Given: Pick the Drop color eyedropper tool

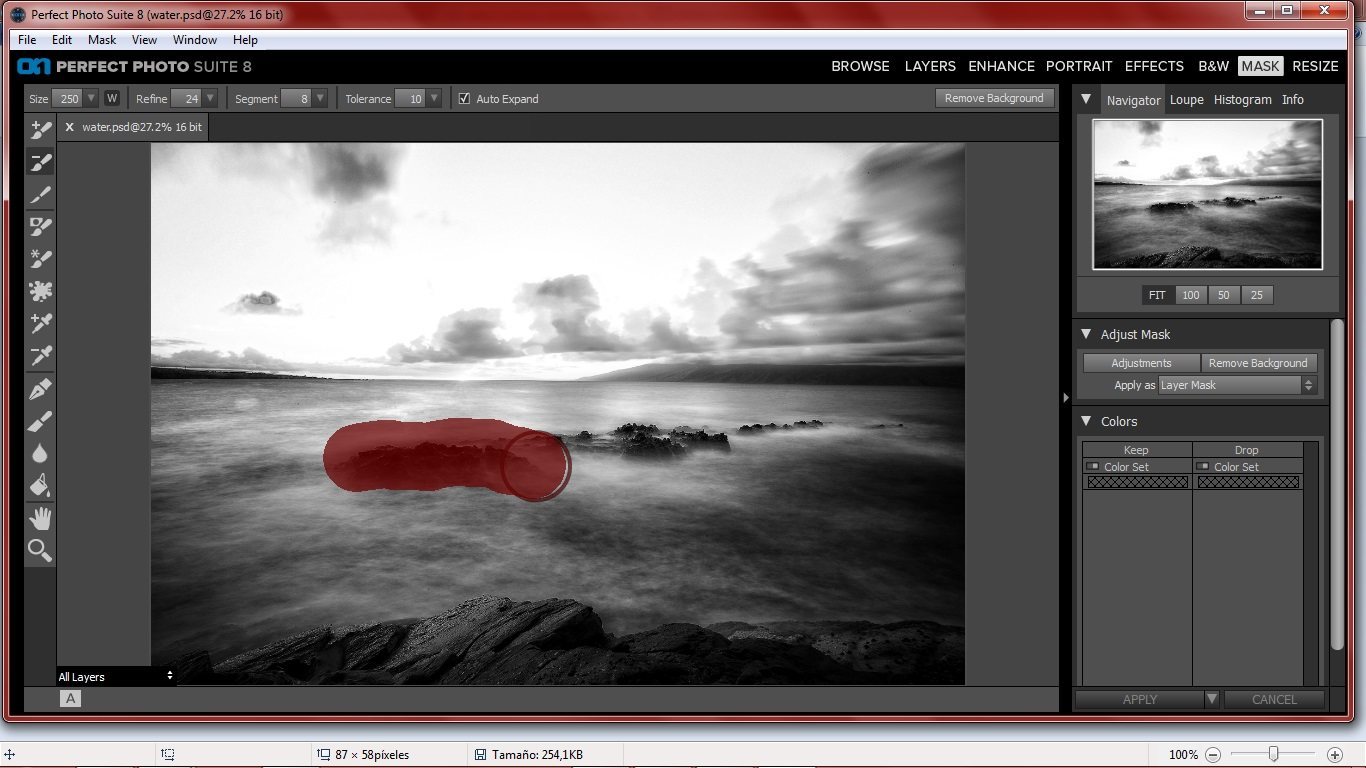Looking at the screenshot, I should pyautogui.click(x=40, y=354).
